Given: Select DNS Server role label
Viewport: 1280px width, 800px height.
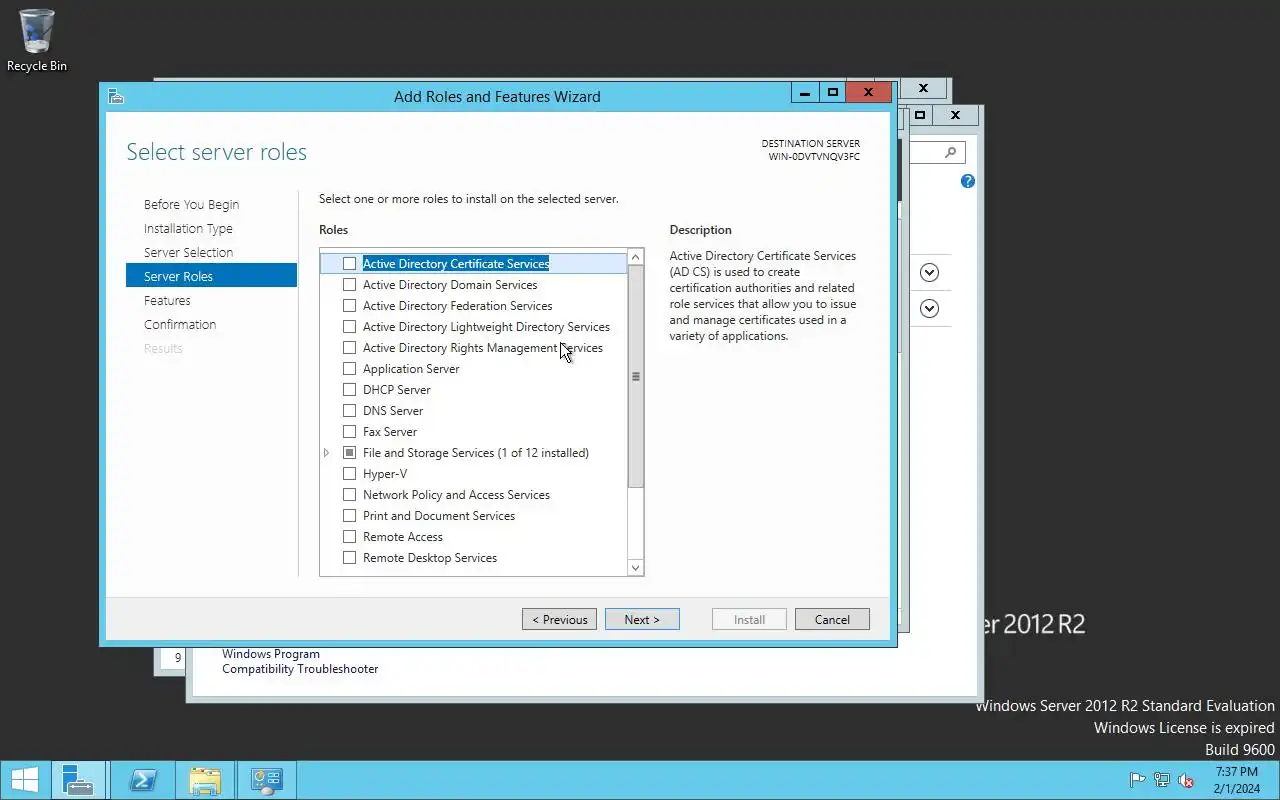Looking at the screenshot, I should coord(393,411).
